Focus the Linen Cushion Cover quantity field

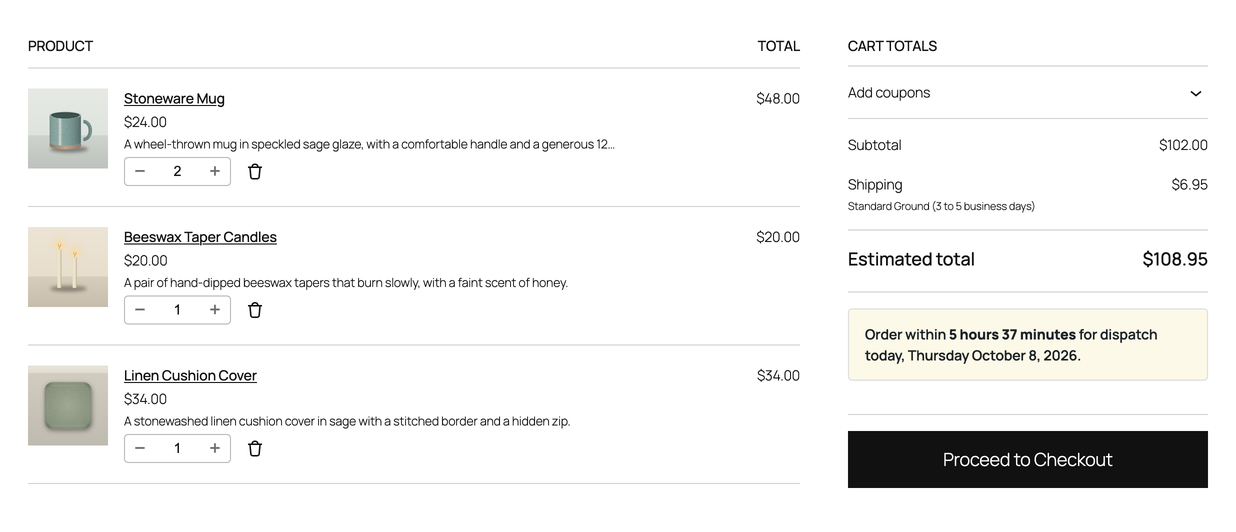(177, 449)
